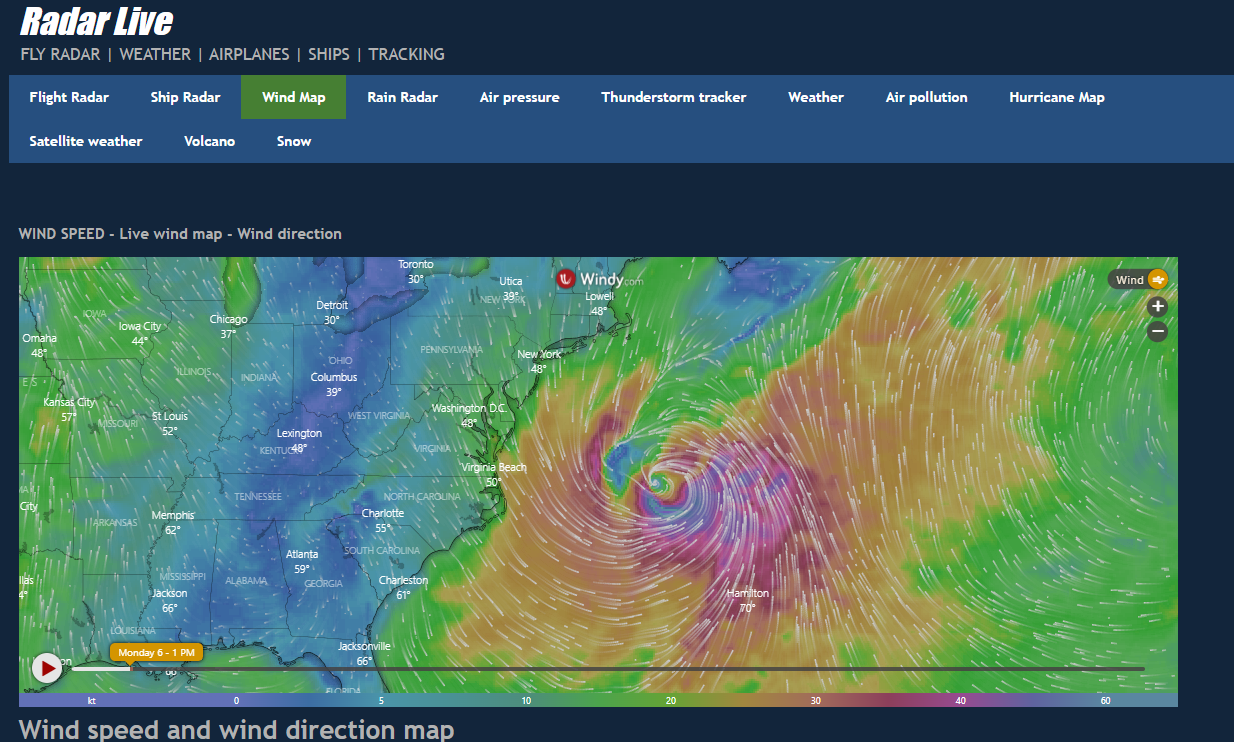
Task: Zoom out with the map minus icon
Action: pos(1157,331)
